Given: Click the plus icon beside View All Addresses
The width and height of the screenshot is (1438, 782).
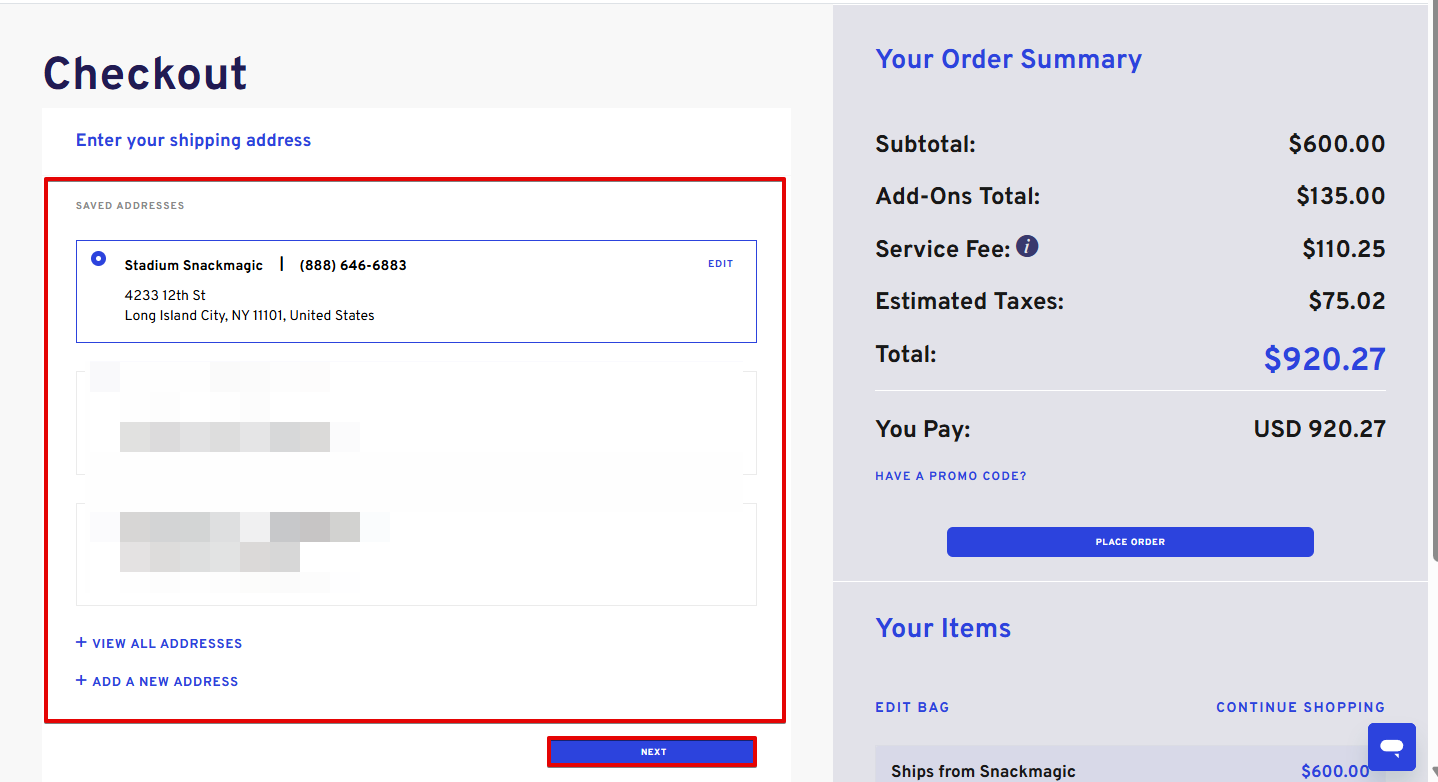Looking at the screenshot, I should (x=81, y=642).
